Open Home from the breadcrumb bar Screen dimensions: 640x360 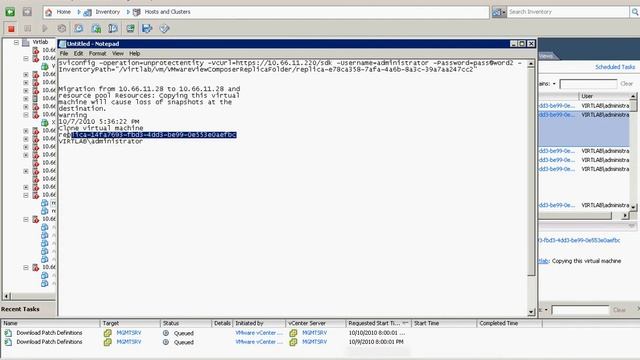tap(63, 12)
